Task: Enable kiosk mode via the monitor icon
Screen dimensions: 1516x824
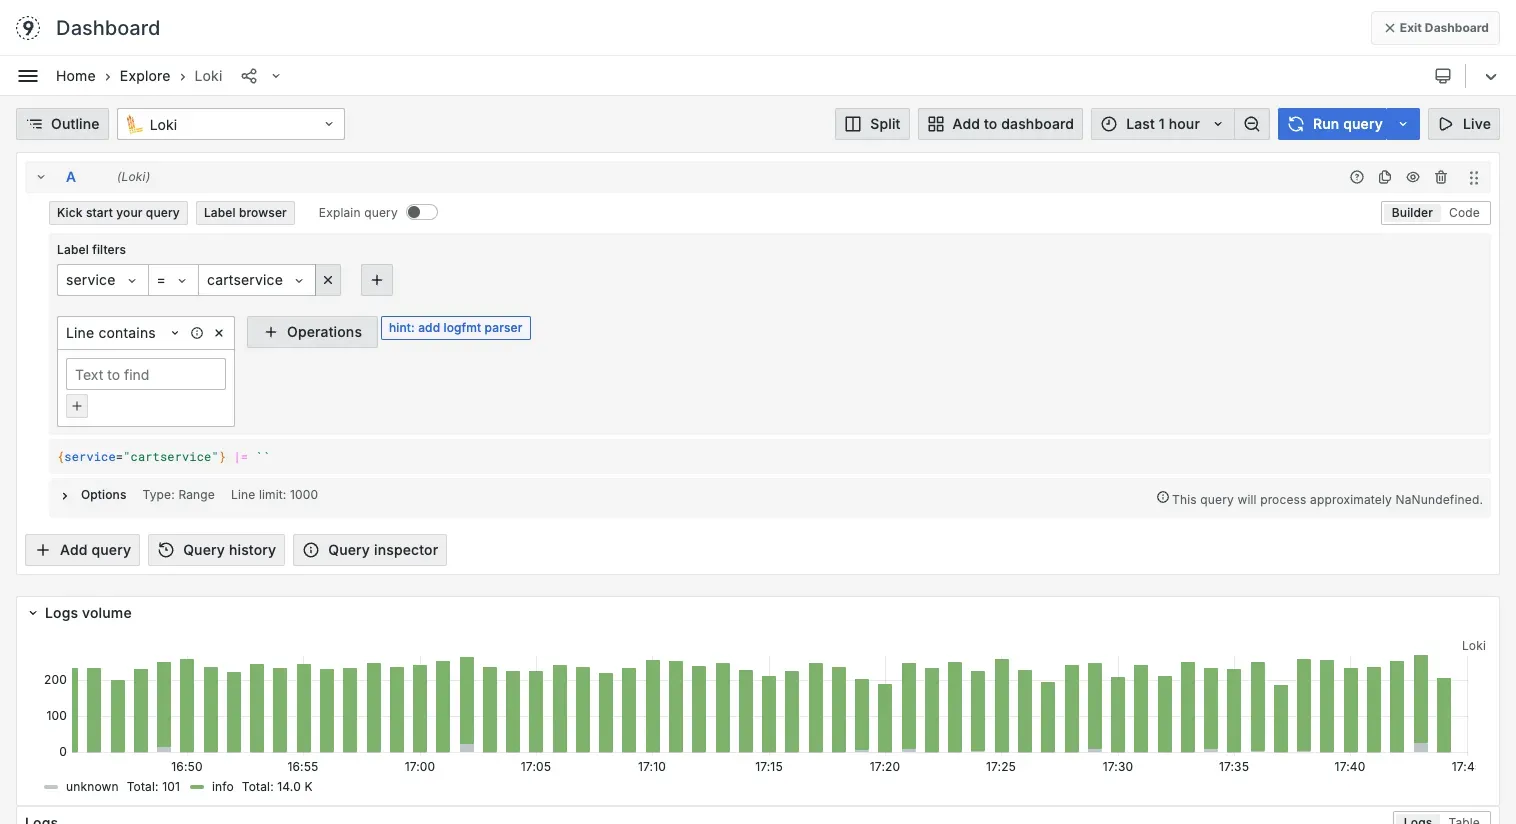Action: tap(1442, 75)
